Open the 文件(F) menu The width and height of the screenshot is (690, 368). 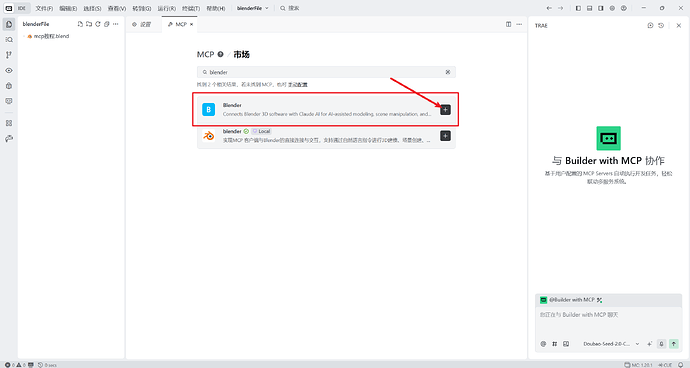tap(44, 8)
